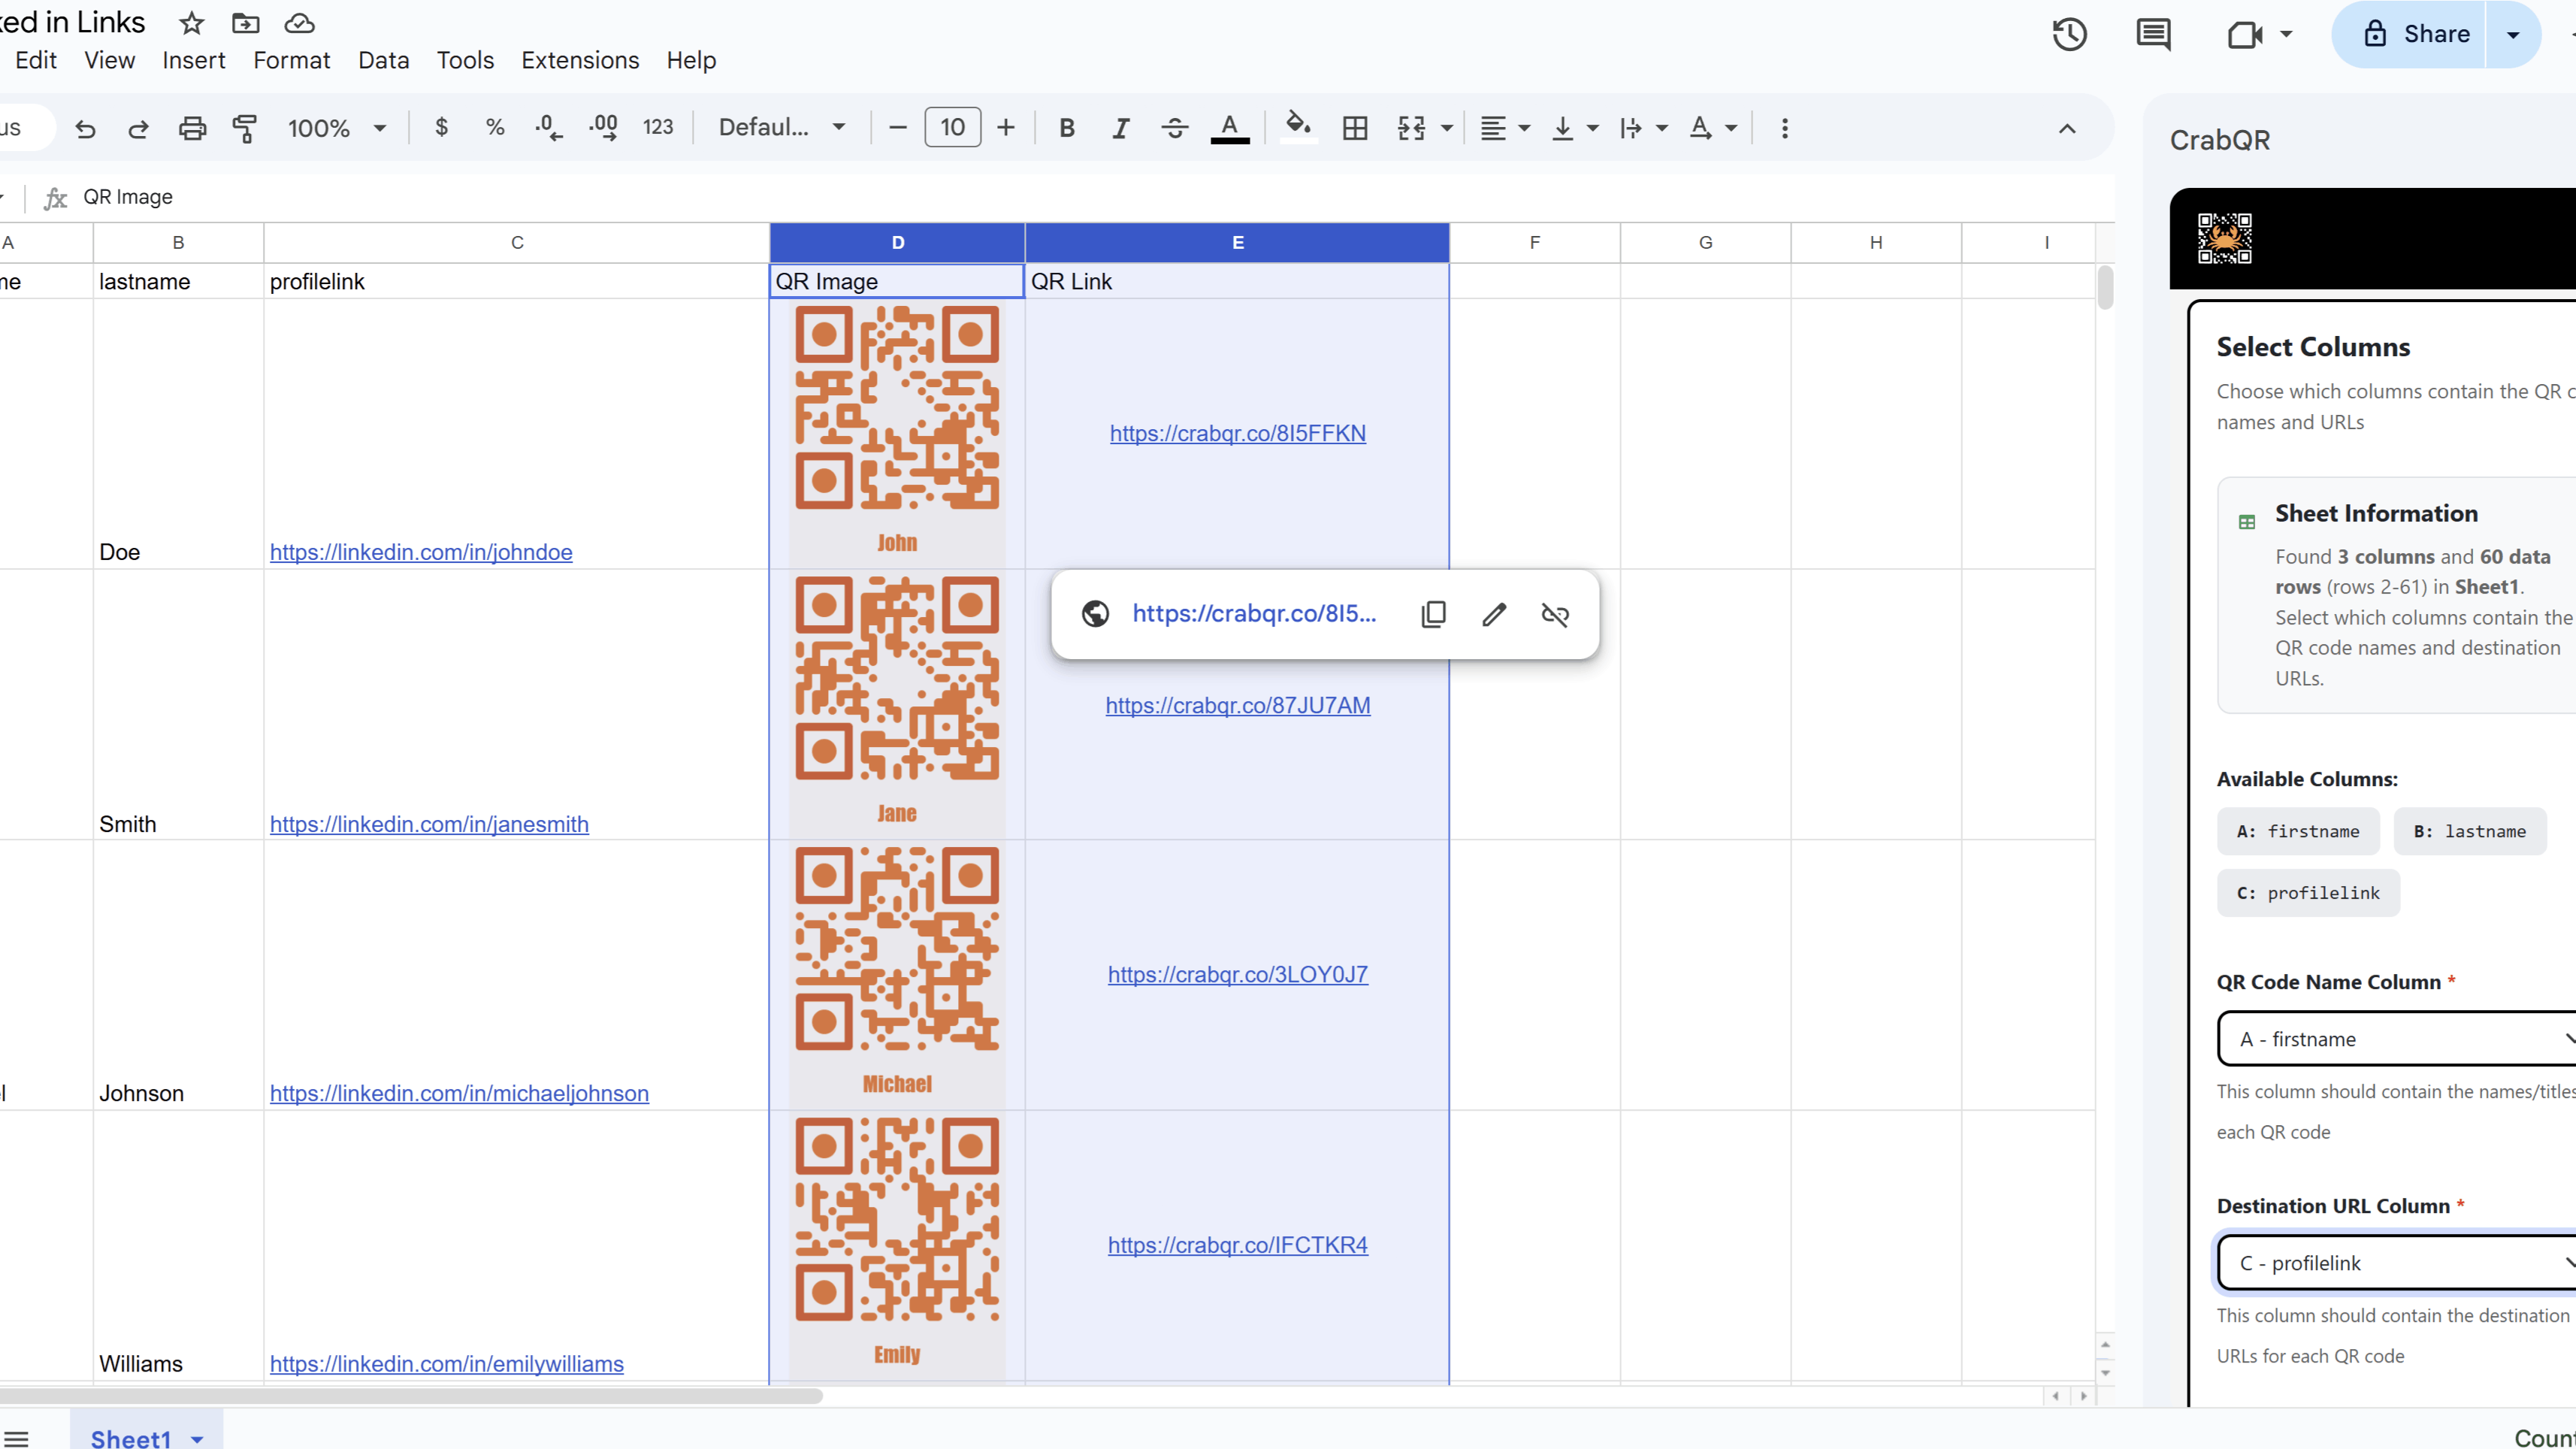2576x1449 pixels.
Task: Click the linkedin.com/in/janesmith link
Action: pos(429,824)
